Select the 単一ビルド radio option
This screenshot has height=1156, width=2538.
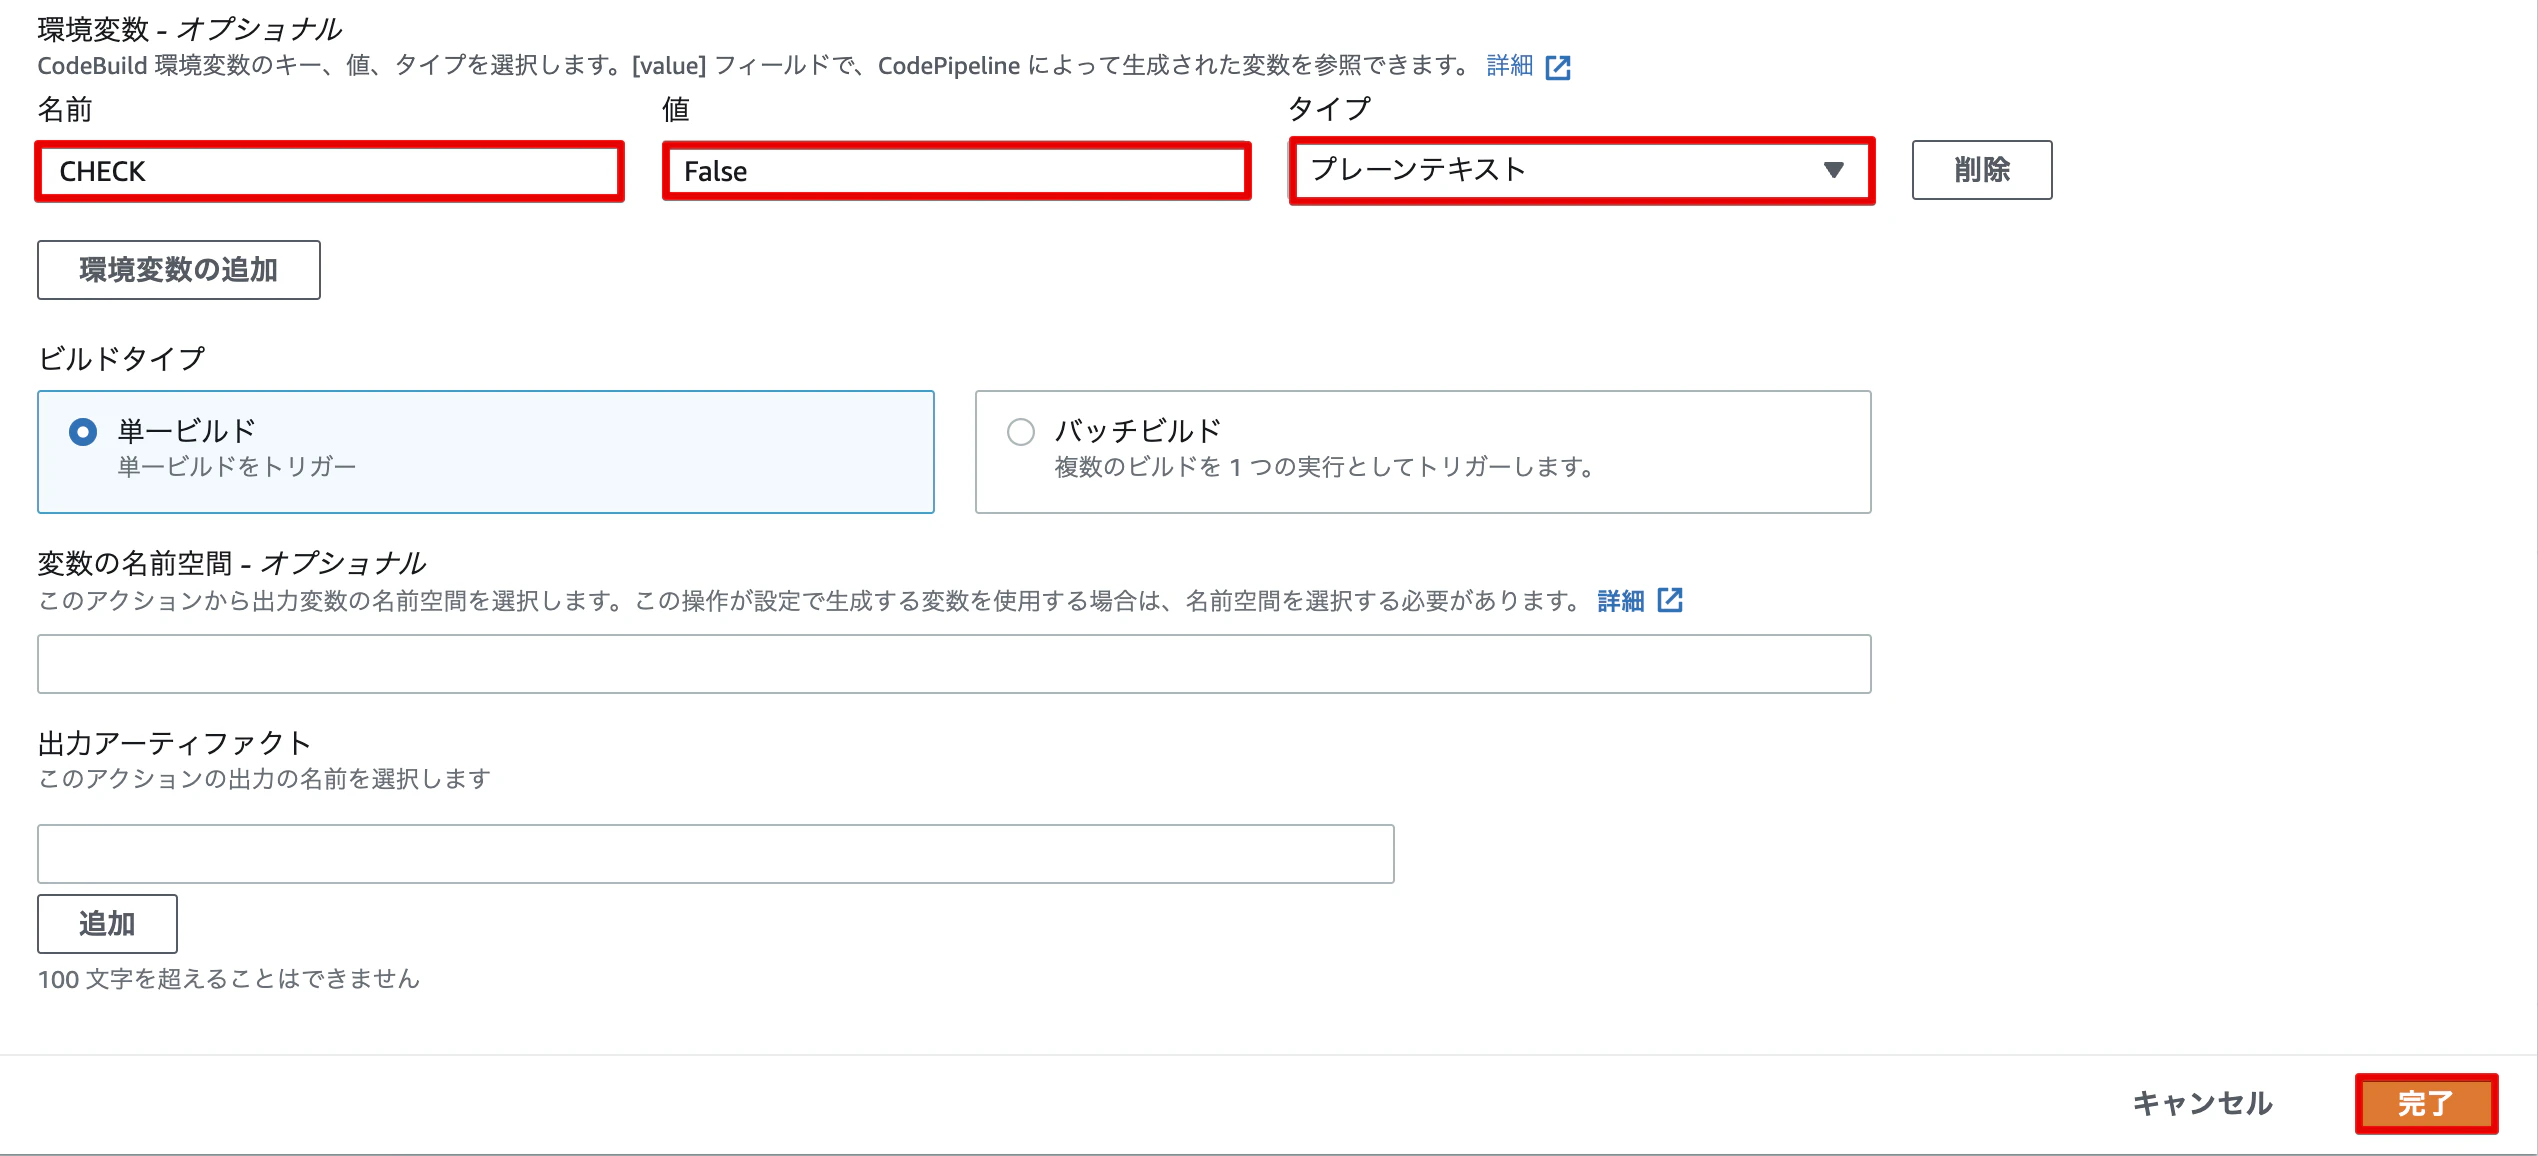click(x=83, y=432)
